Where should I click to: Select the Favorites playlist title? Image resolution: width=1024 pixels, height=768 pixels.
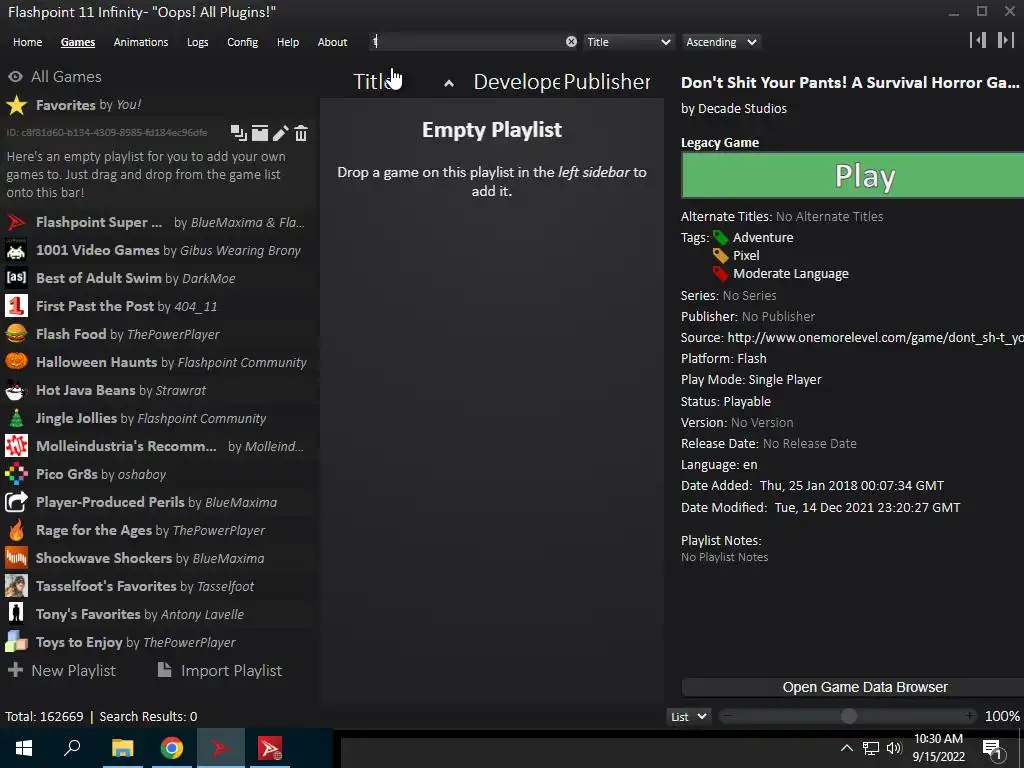(65, 105)
